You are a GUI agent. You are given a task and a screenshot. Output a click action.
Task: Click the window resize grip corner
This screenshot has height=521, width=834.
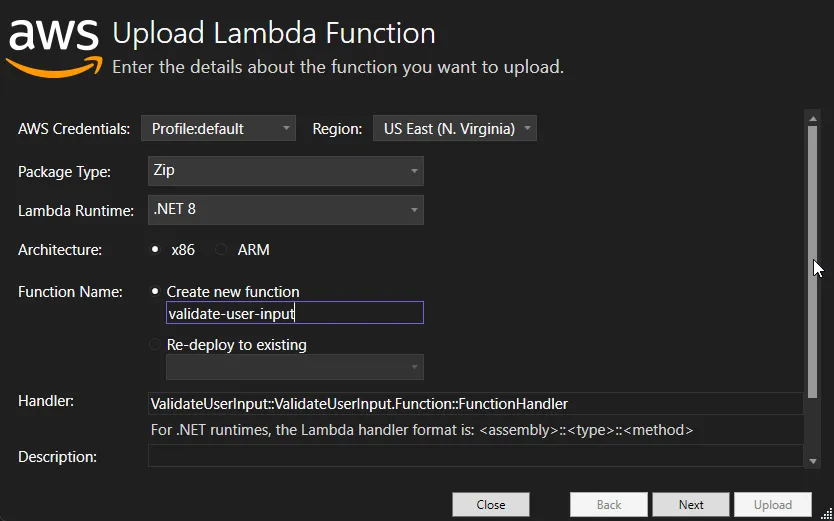827,514
